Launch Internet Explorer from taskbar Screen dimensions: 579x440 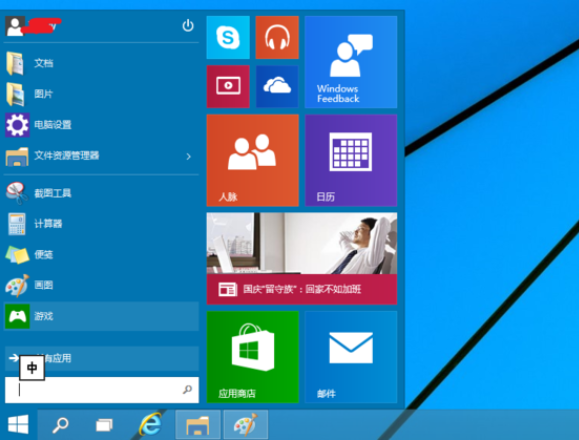[x=151, y=424]
